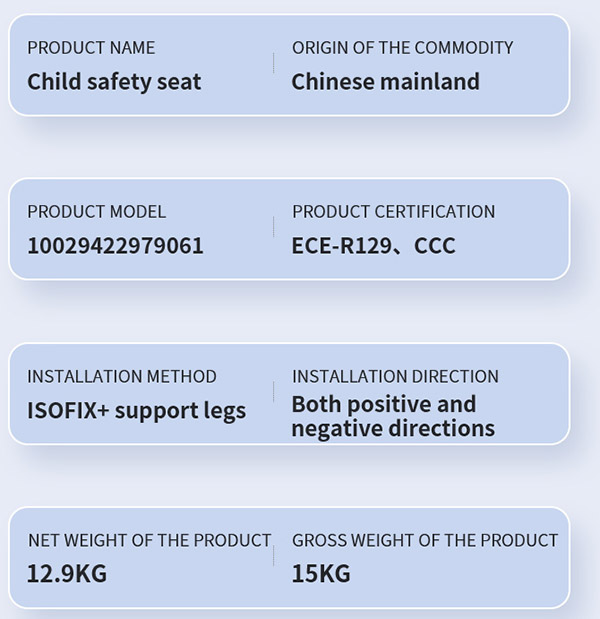Select the 15KG gross weight value
This screenshot has width=600, height=619.
point(321,574)
